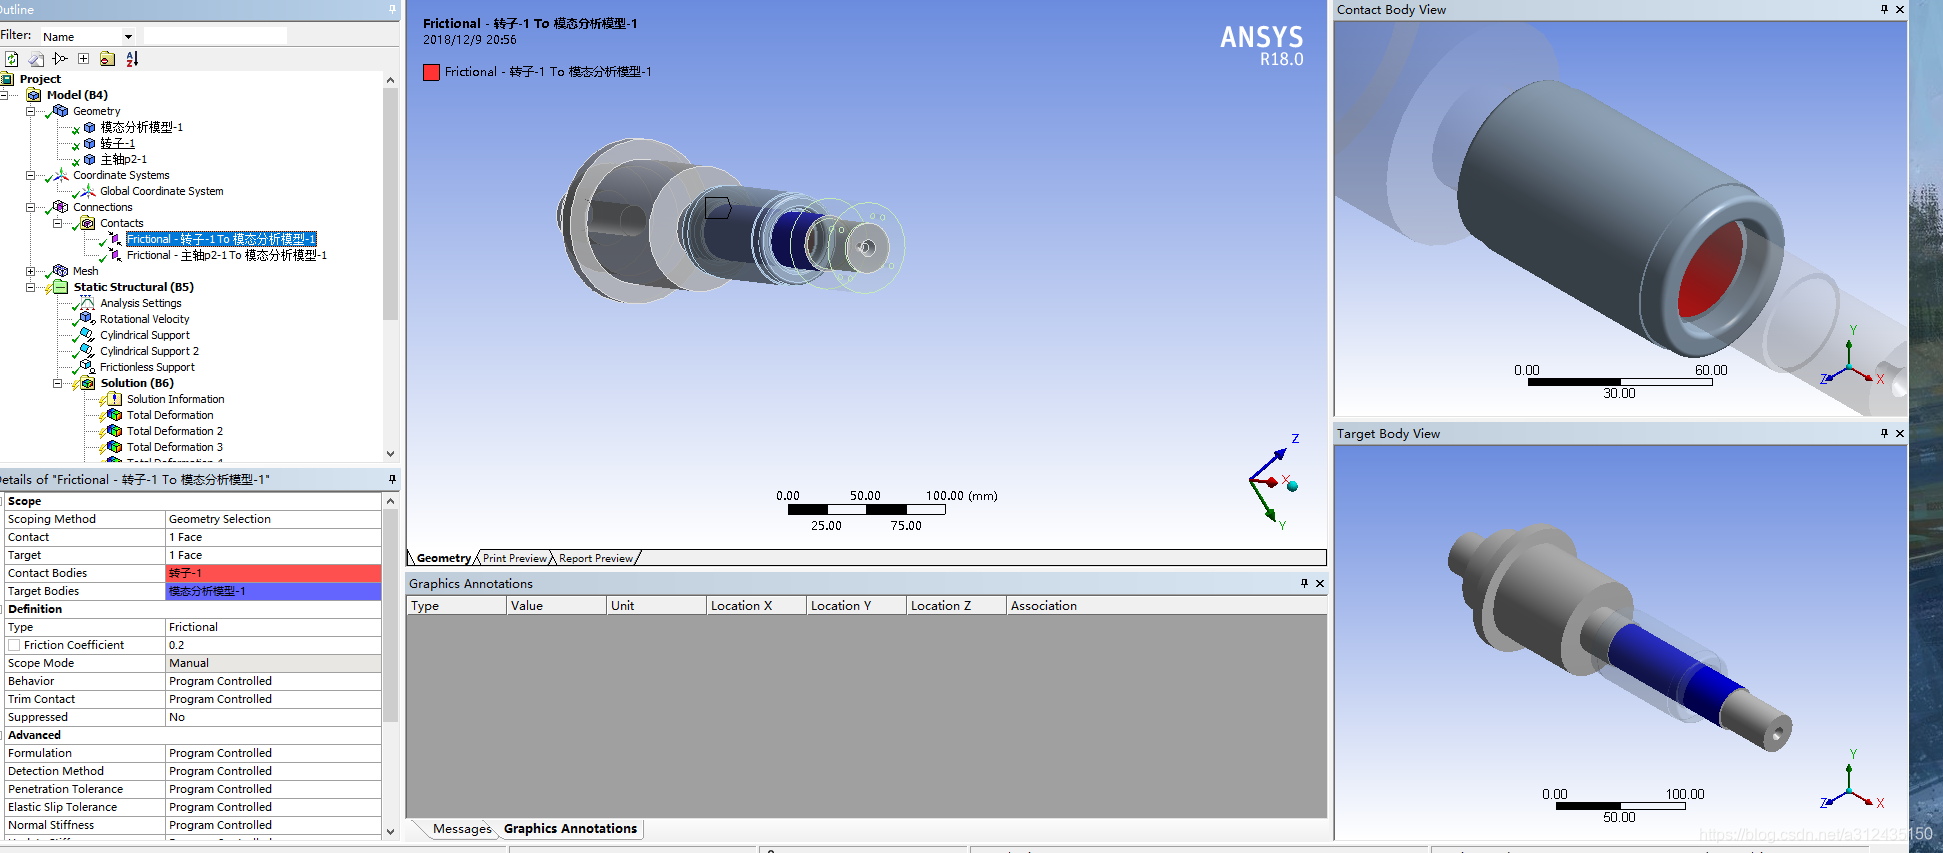
Task: Click the Analysis Settings icon
Action: (87, 303)
